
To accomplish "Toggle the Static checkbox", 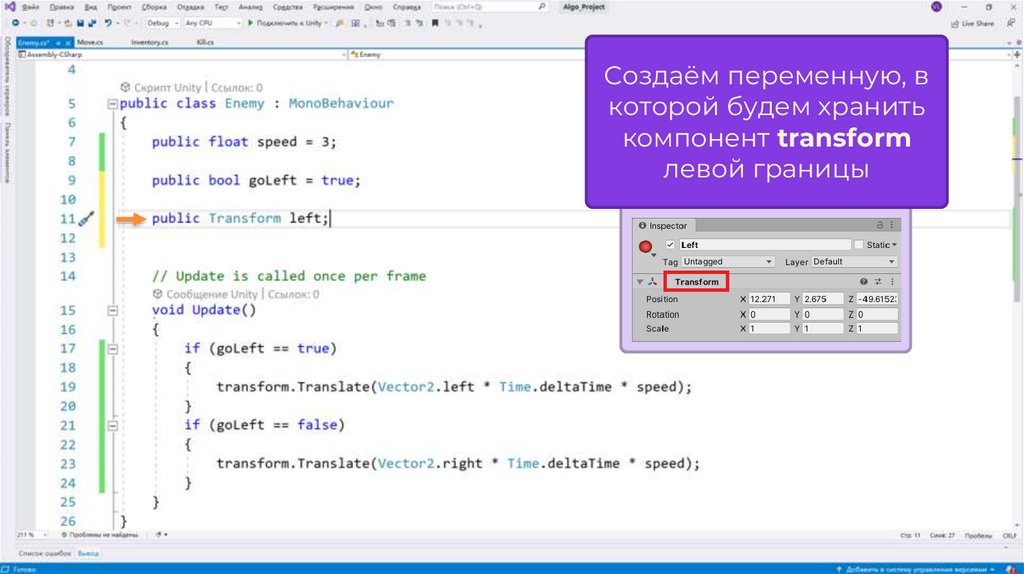I will (x=859, y=245).
